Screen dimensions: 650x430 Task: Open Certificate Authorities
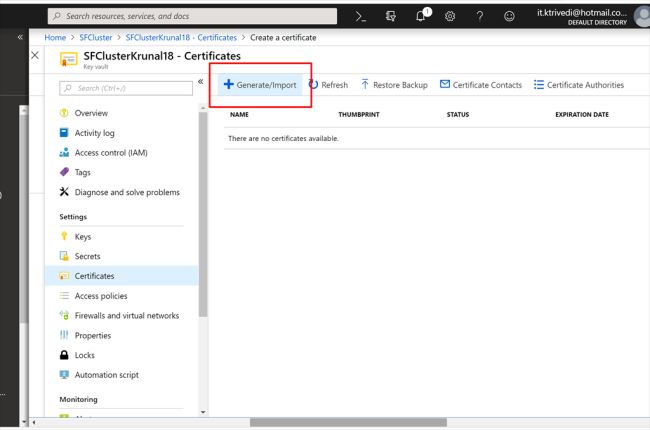click(x=579, y=85)
